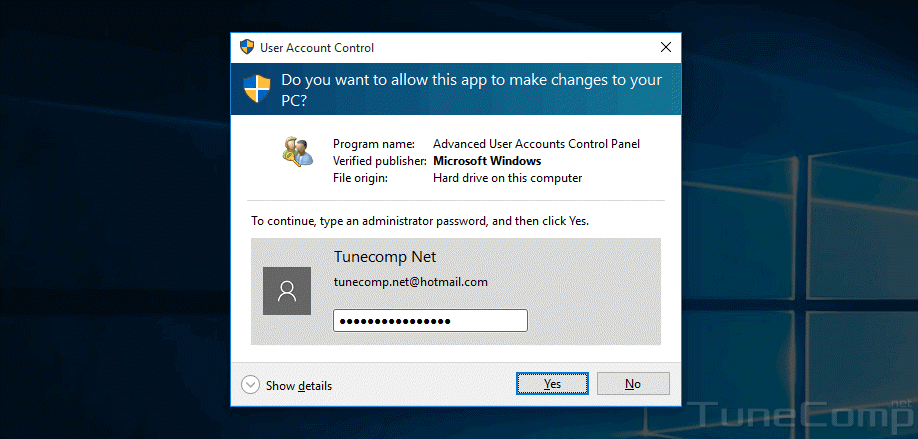Click tunecomp.net@hotmail.com email text
918x439 pixels.
[x=410, y=282]
